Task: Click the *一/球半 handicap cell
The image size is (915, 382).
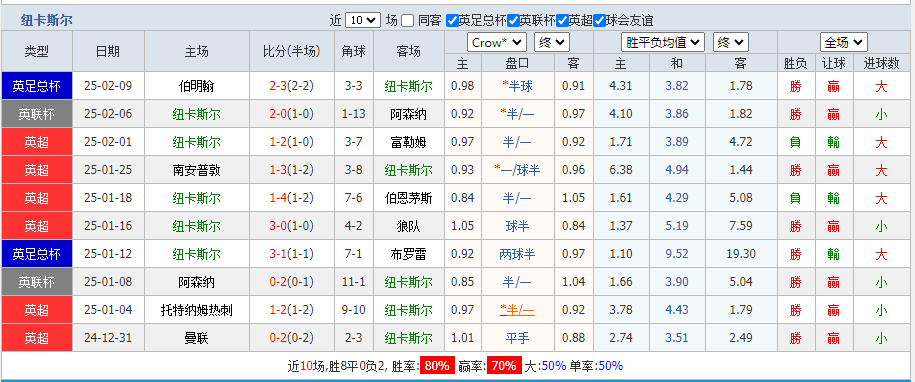Action: pos(517,170)
